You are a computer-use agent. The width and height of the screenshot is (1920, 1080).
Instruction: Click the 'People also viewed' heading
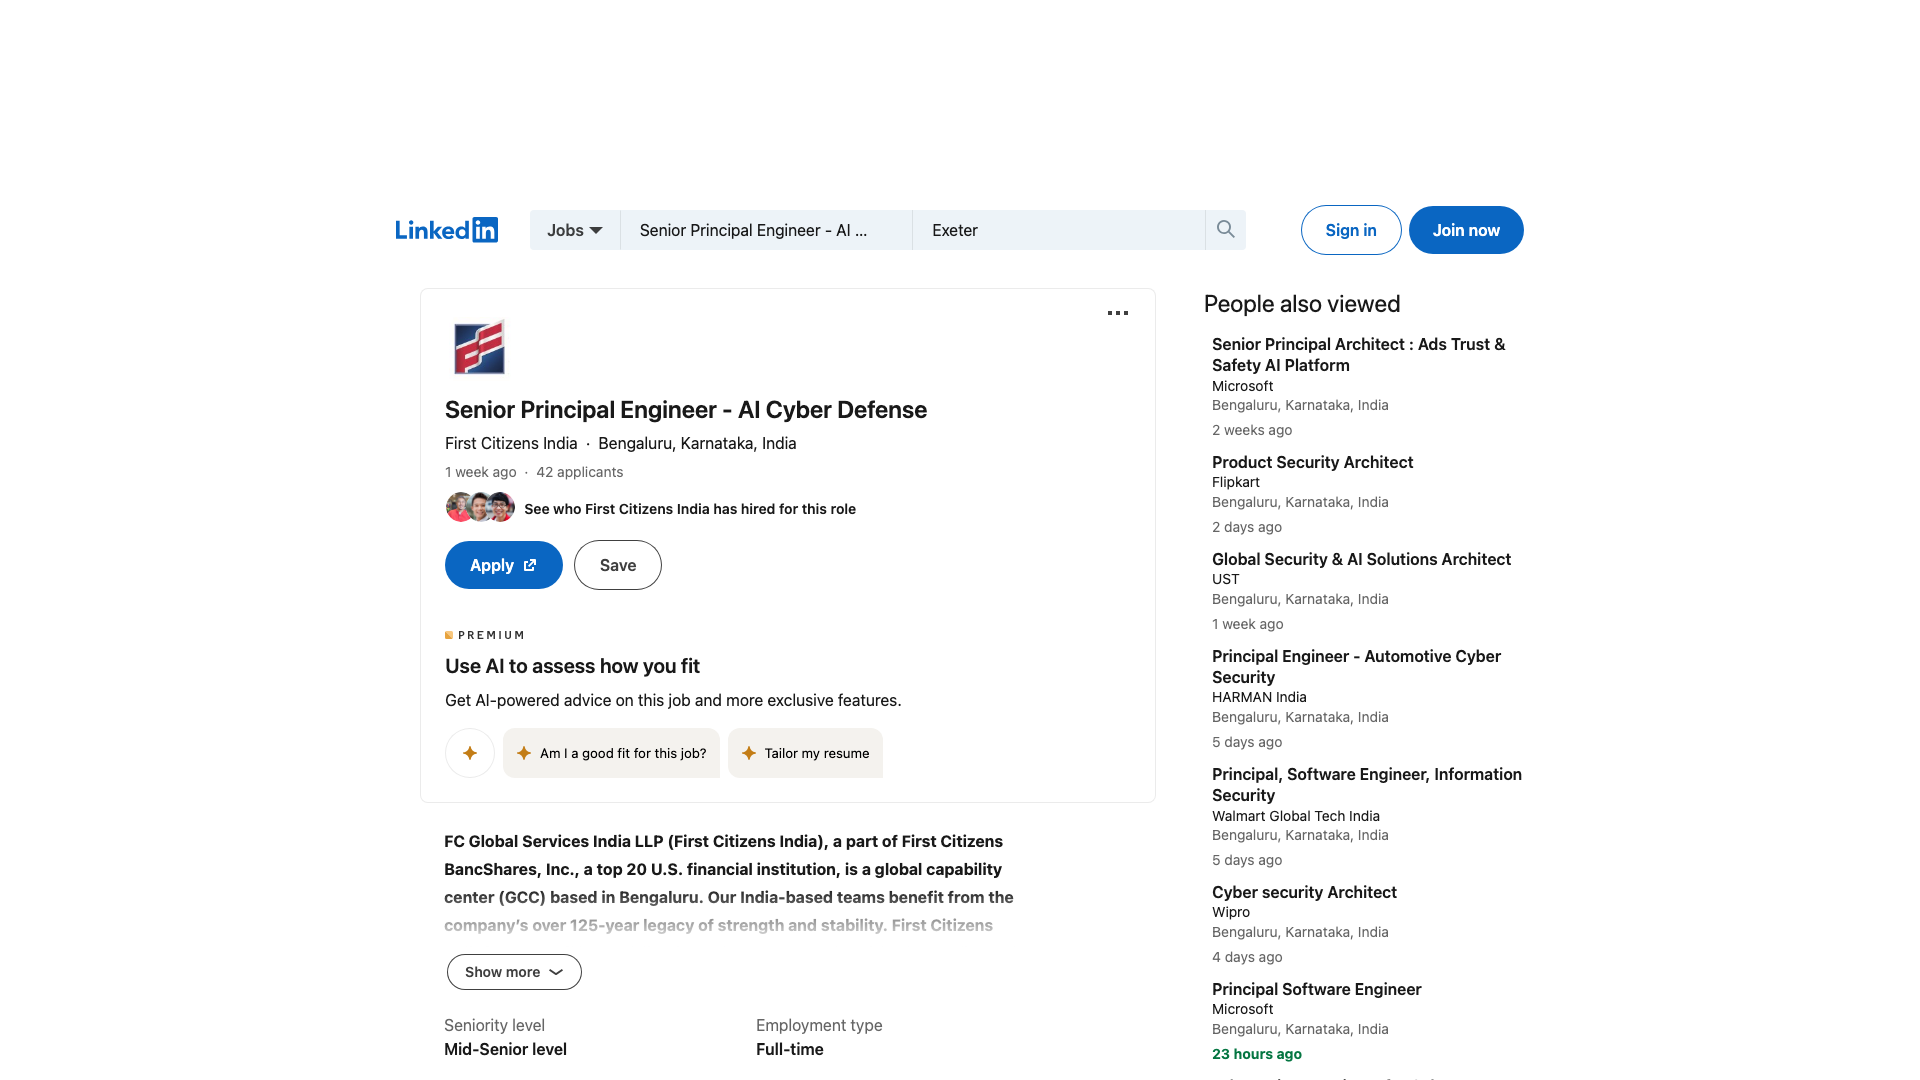click(1302, 304)
